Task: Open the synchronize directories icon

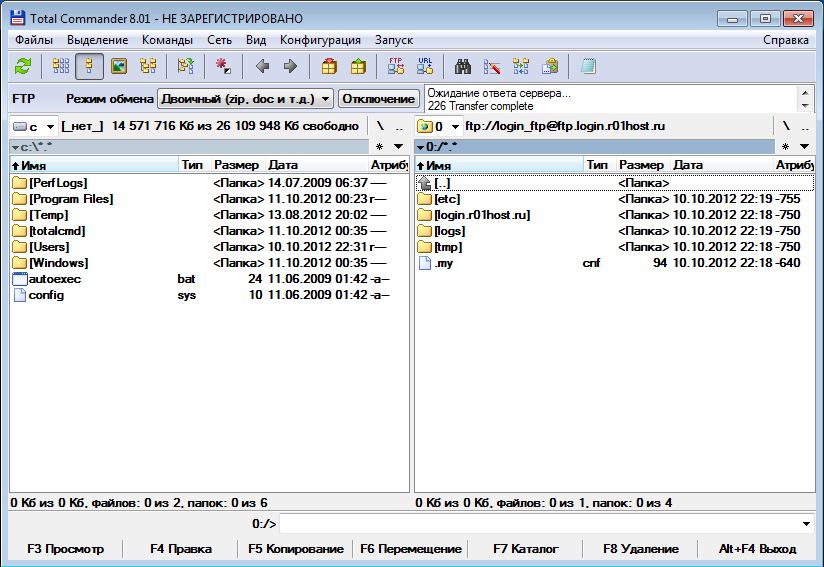Action: pos(521,66)
